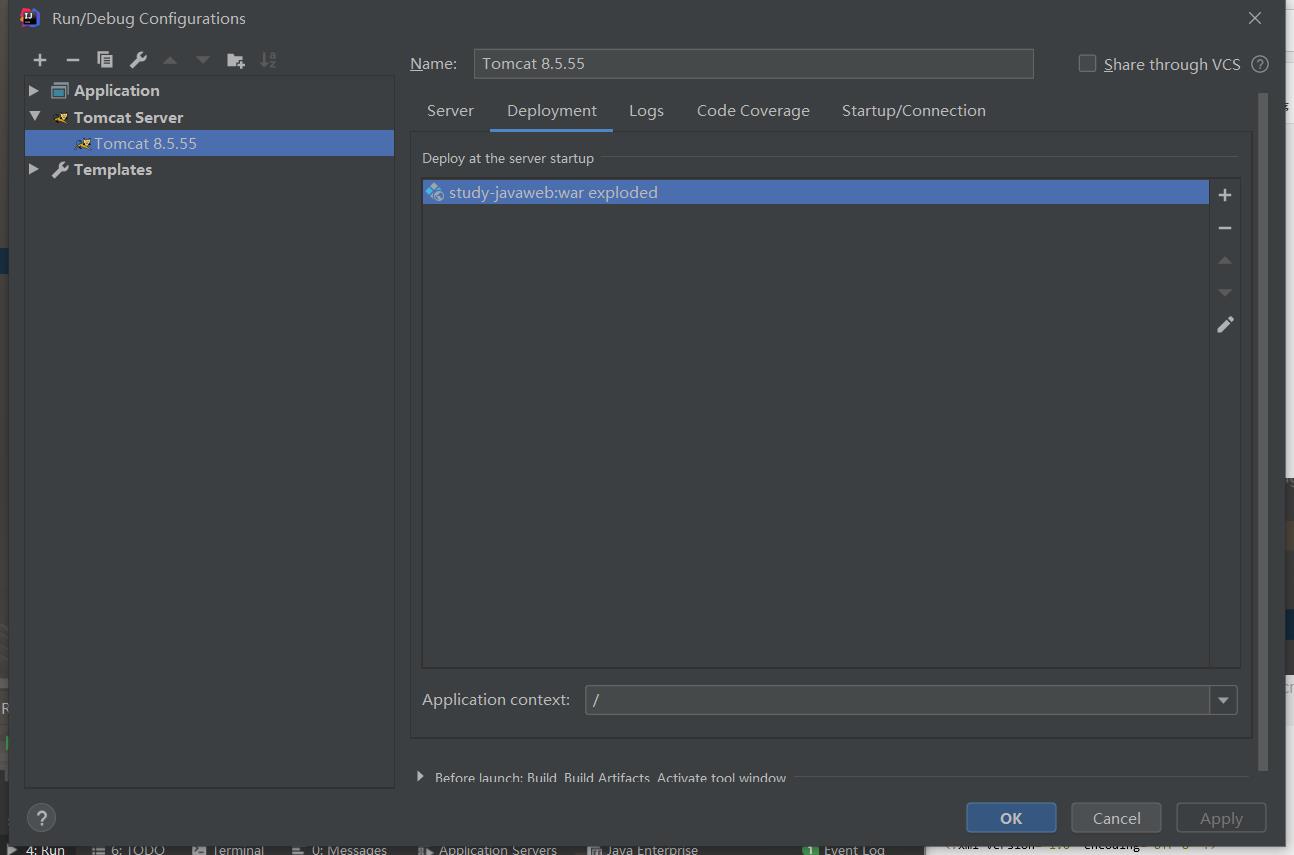
Task: Open Application context dropdown arrow
Action: tap(1223, 700)
